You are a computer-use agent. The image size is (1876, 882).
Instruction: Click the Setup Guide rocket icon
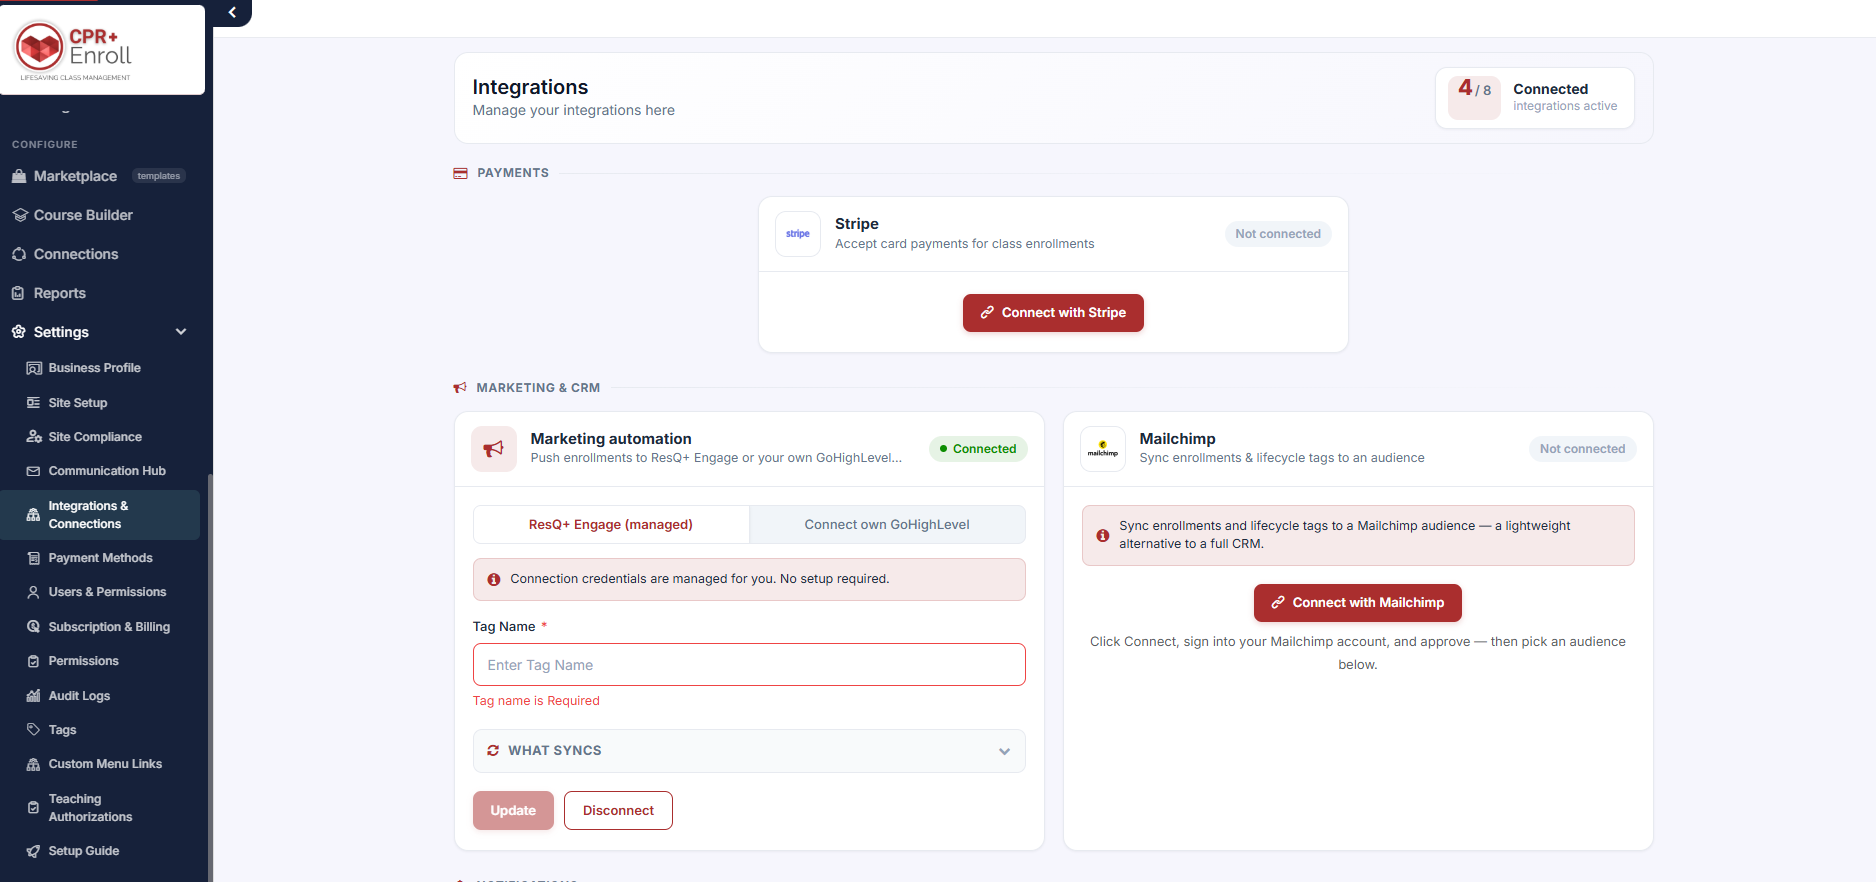click(34, 851)
